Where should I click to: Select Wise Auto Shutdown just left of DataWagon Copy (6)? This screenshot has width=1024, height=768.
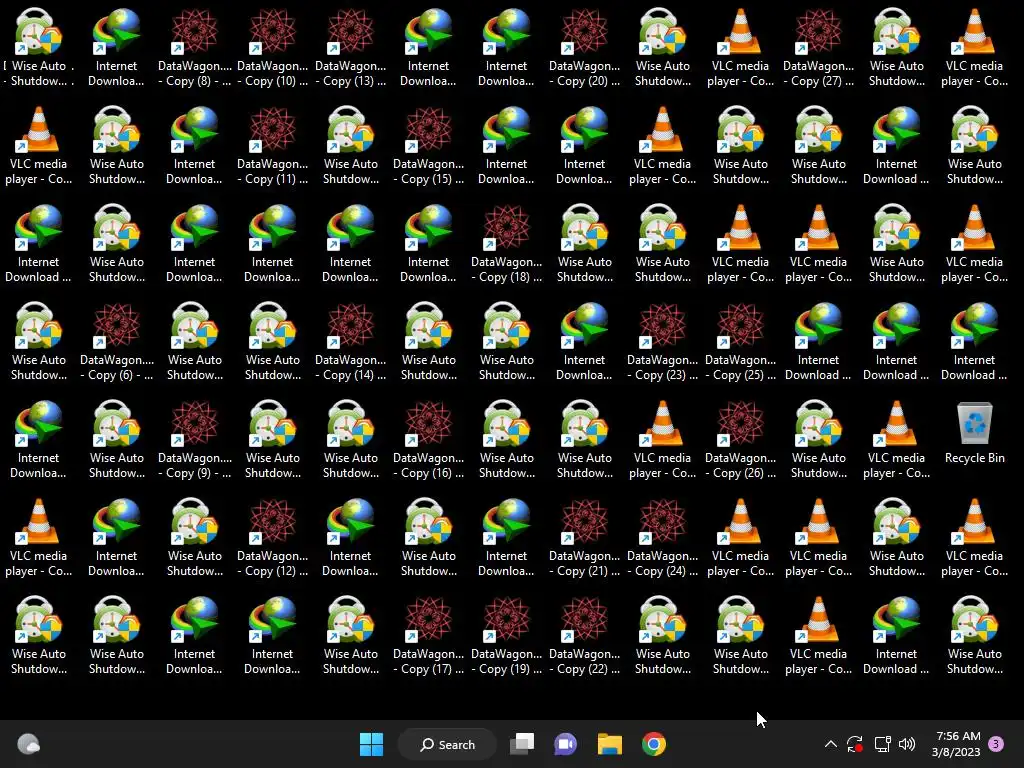click(x=39, y=342)
